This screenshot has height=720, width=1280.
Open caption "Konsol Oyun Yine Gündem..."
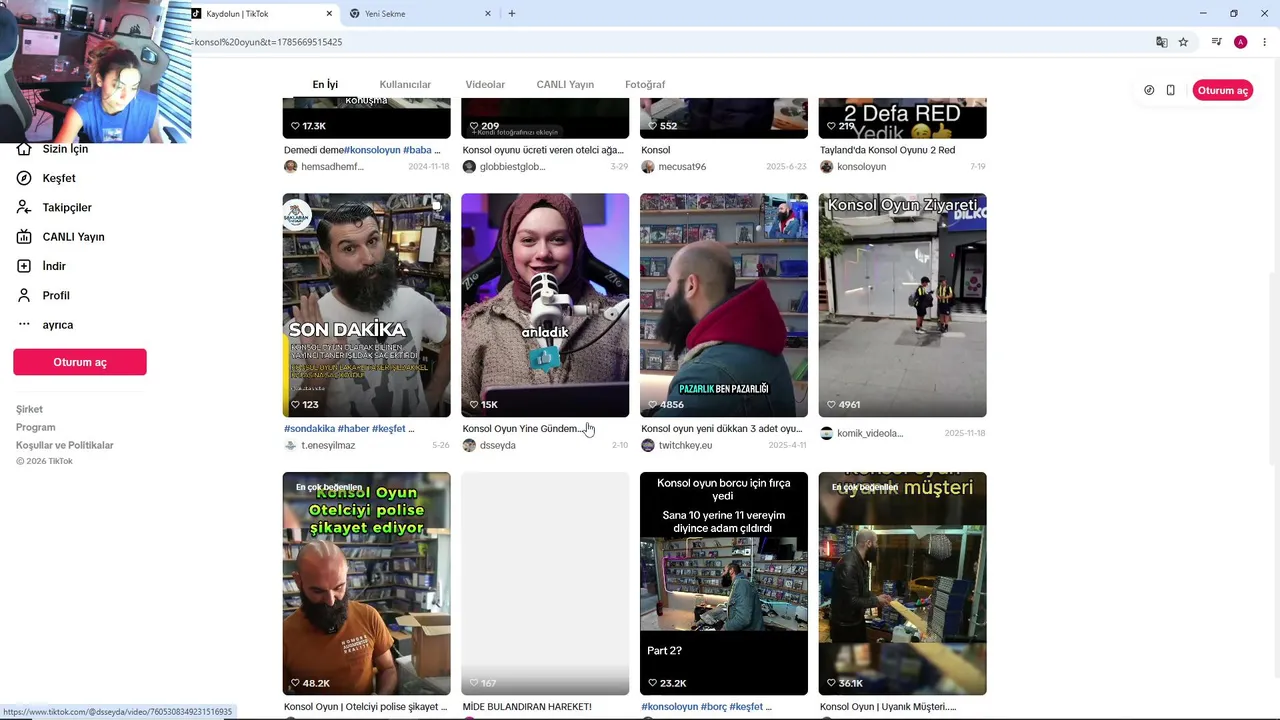[522, 429]
